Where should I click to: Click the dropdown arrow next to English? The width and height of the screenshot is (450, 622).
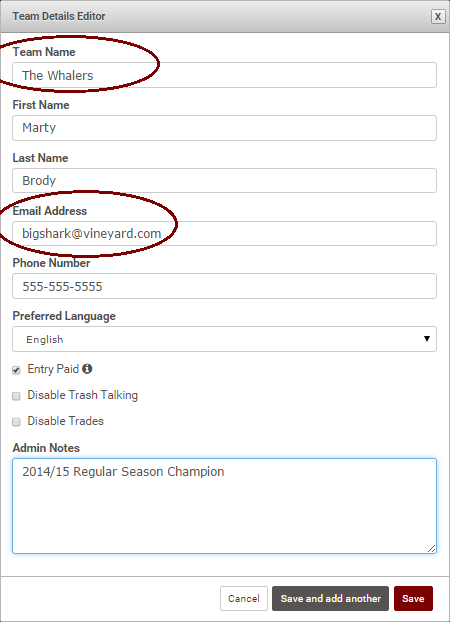click(x=427, y=339)
